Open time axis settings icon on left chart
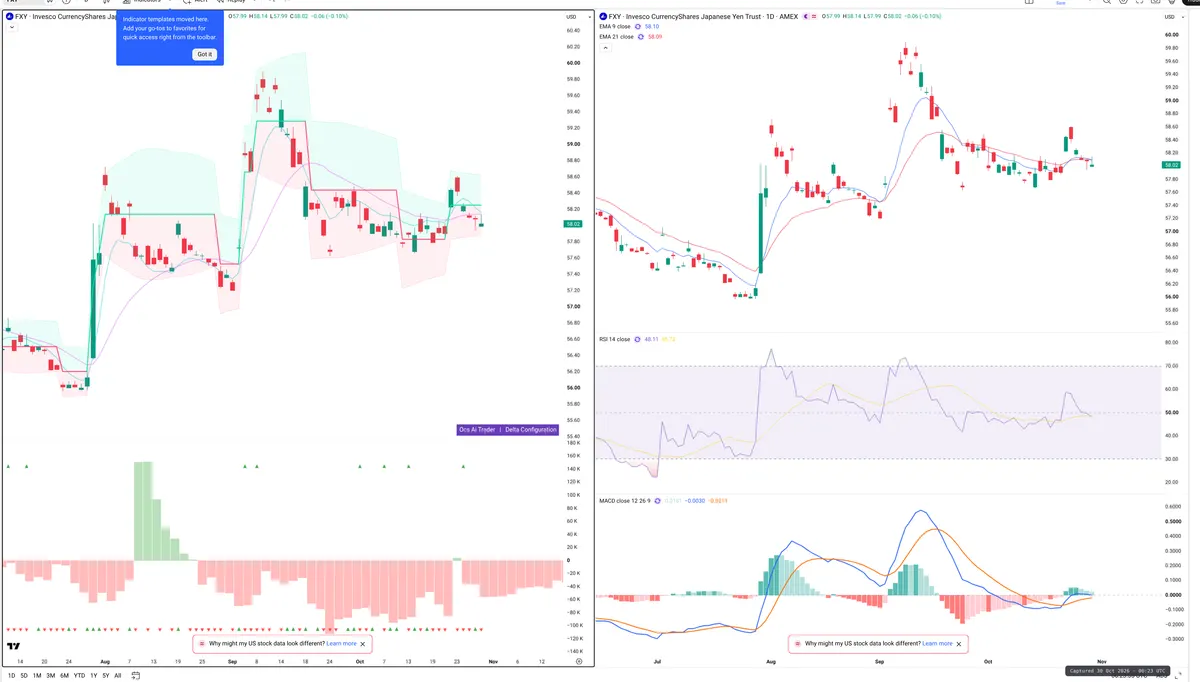 (579, 662)
